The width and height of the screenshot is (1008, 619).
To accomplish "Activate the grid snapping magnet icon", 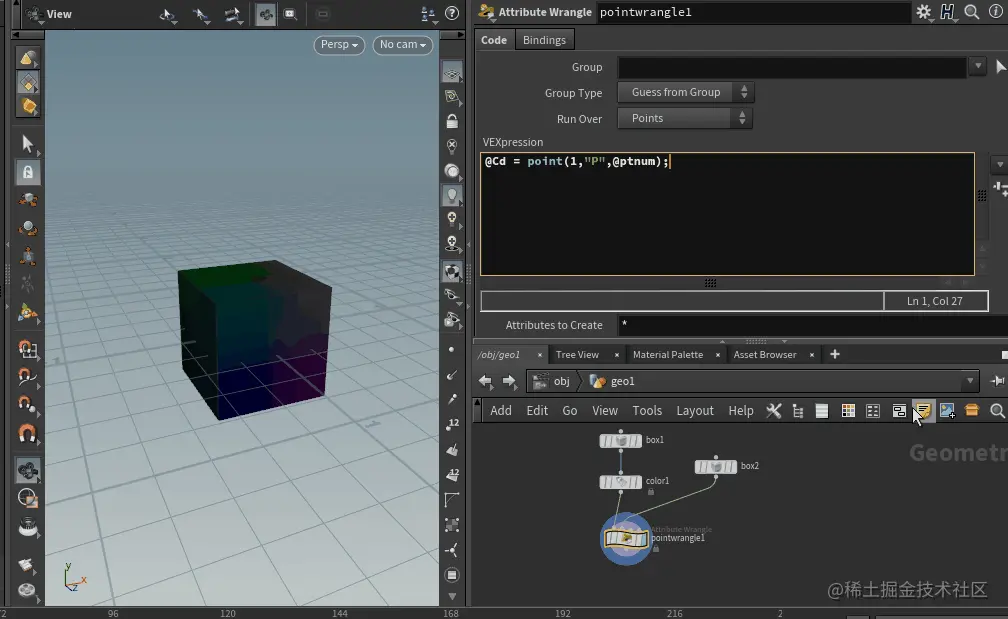I will [27, 349].
